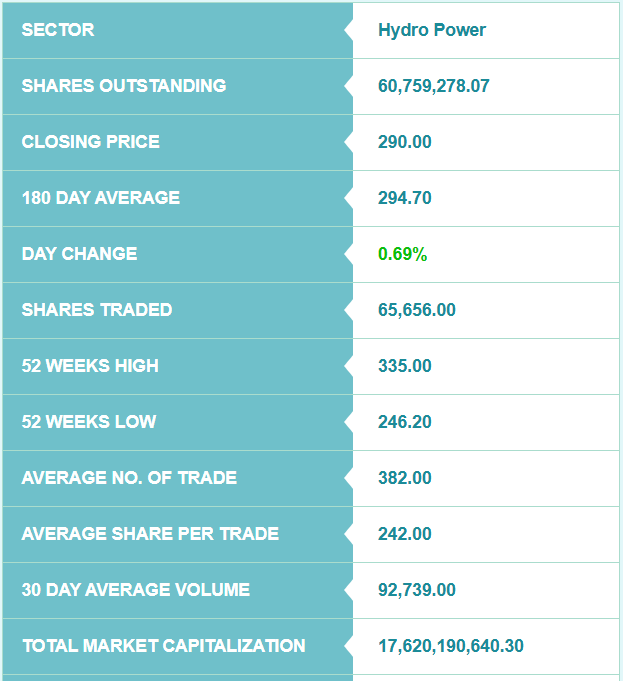
Task: Click the 180 DAY AVERAGE label
Action: pos(101,198)
